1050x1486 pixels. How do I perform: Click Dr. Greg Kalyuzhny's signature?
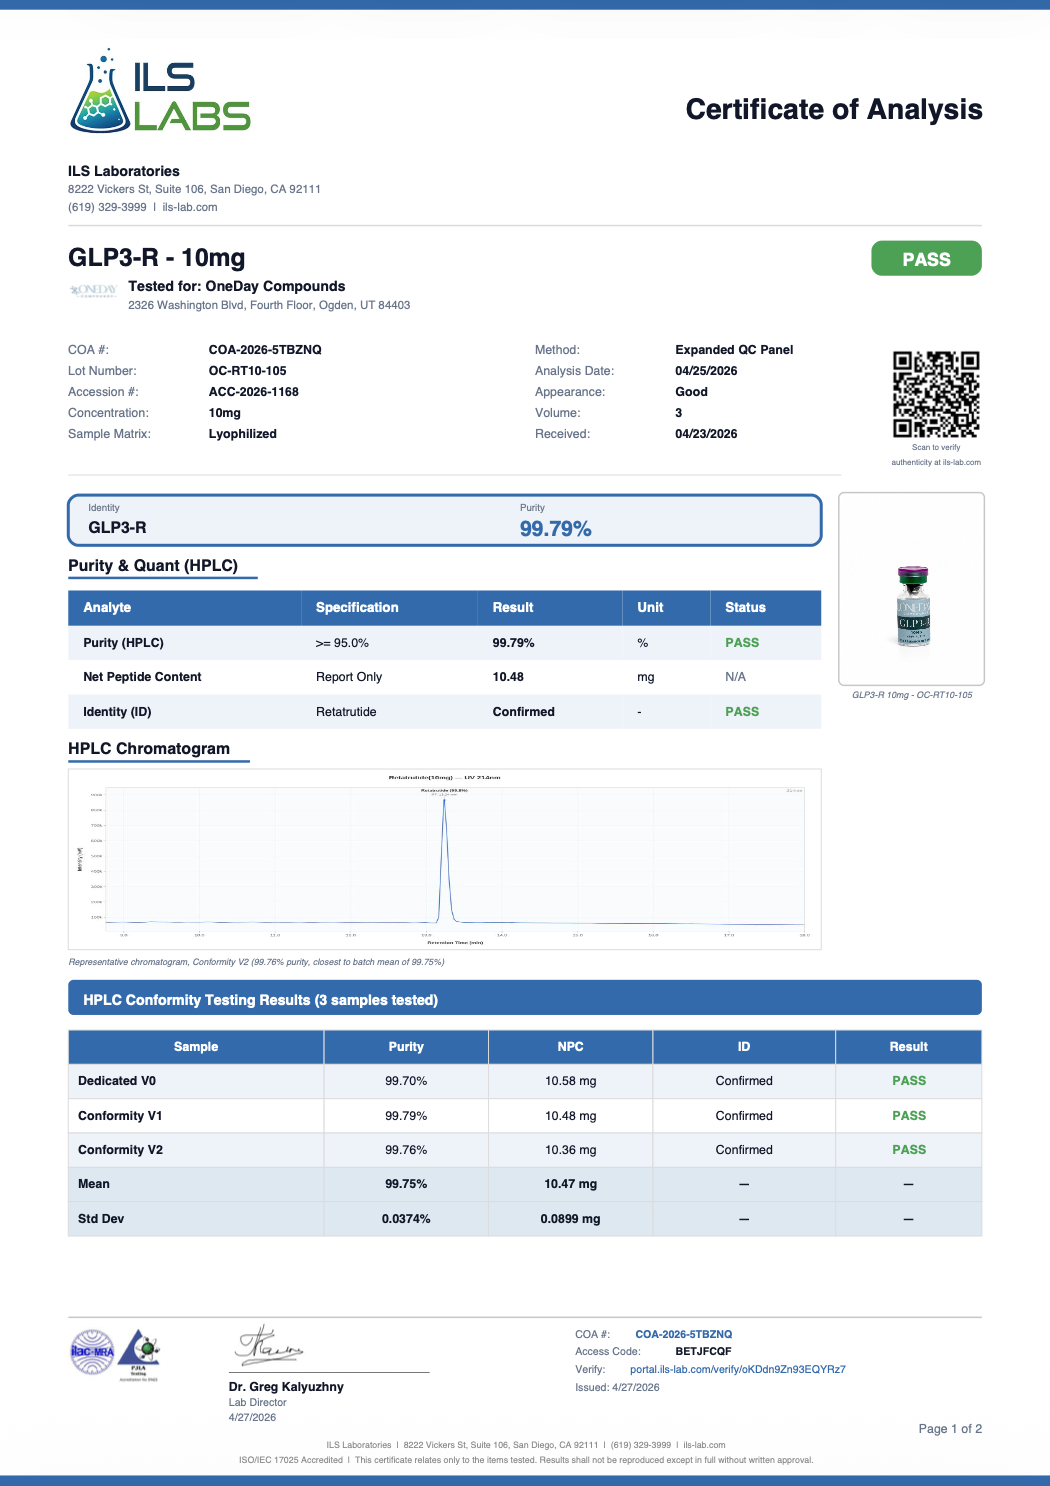point(270,1346)
